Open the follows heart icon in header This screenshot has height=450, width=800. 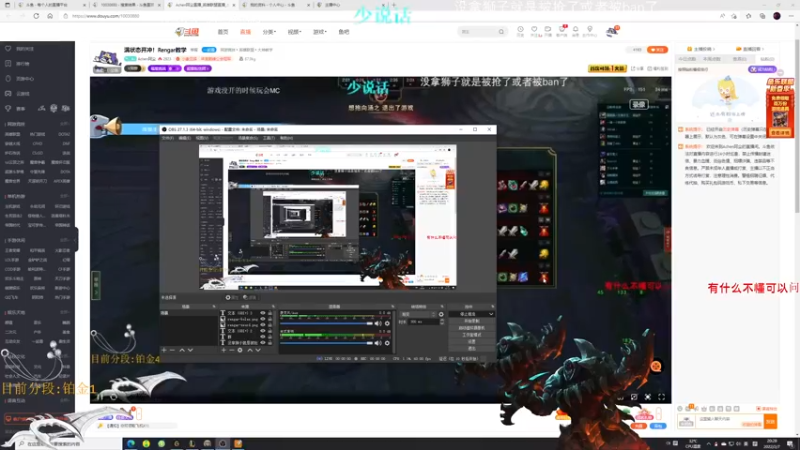(534, 30)
